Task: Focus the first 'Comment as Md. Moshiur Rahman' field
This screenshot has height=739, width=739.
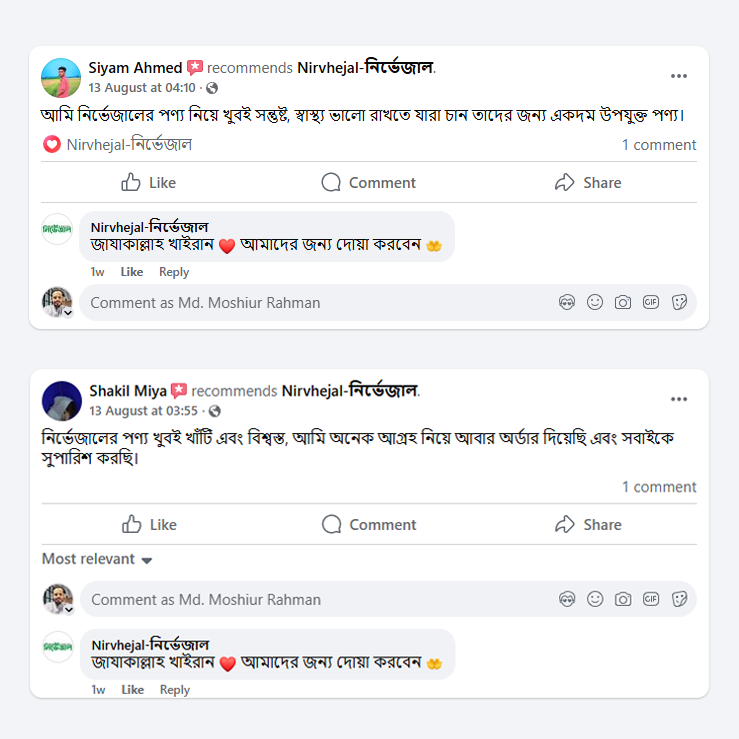Action: click(300, 302)
